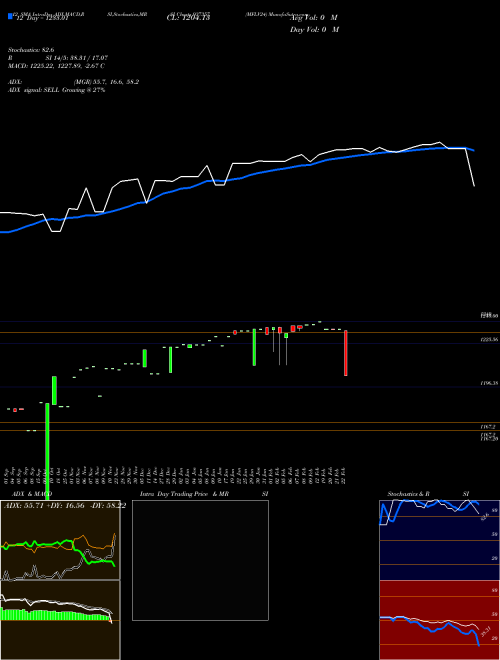The image size is (500, 660).
Task: Click the ADX line sub-chart panel
Action: 60,540
